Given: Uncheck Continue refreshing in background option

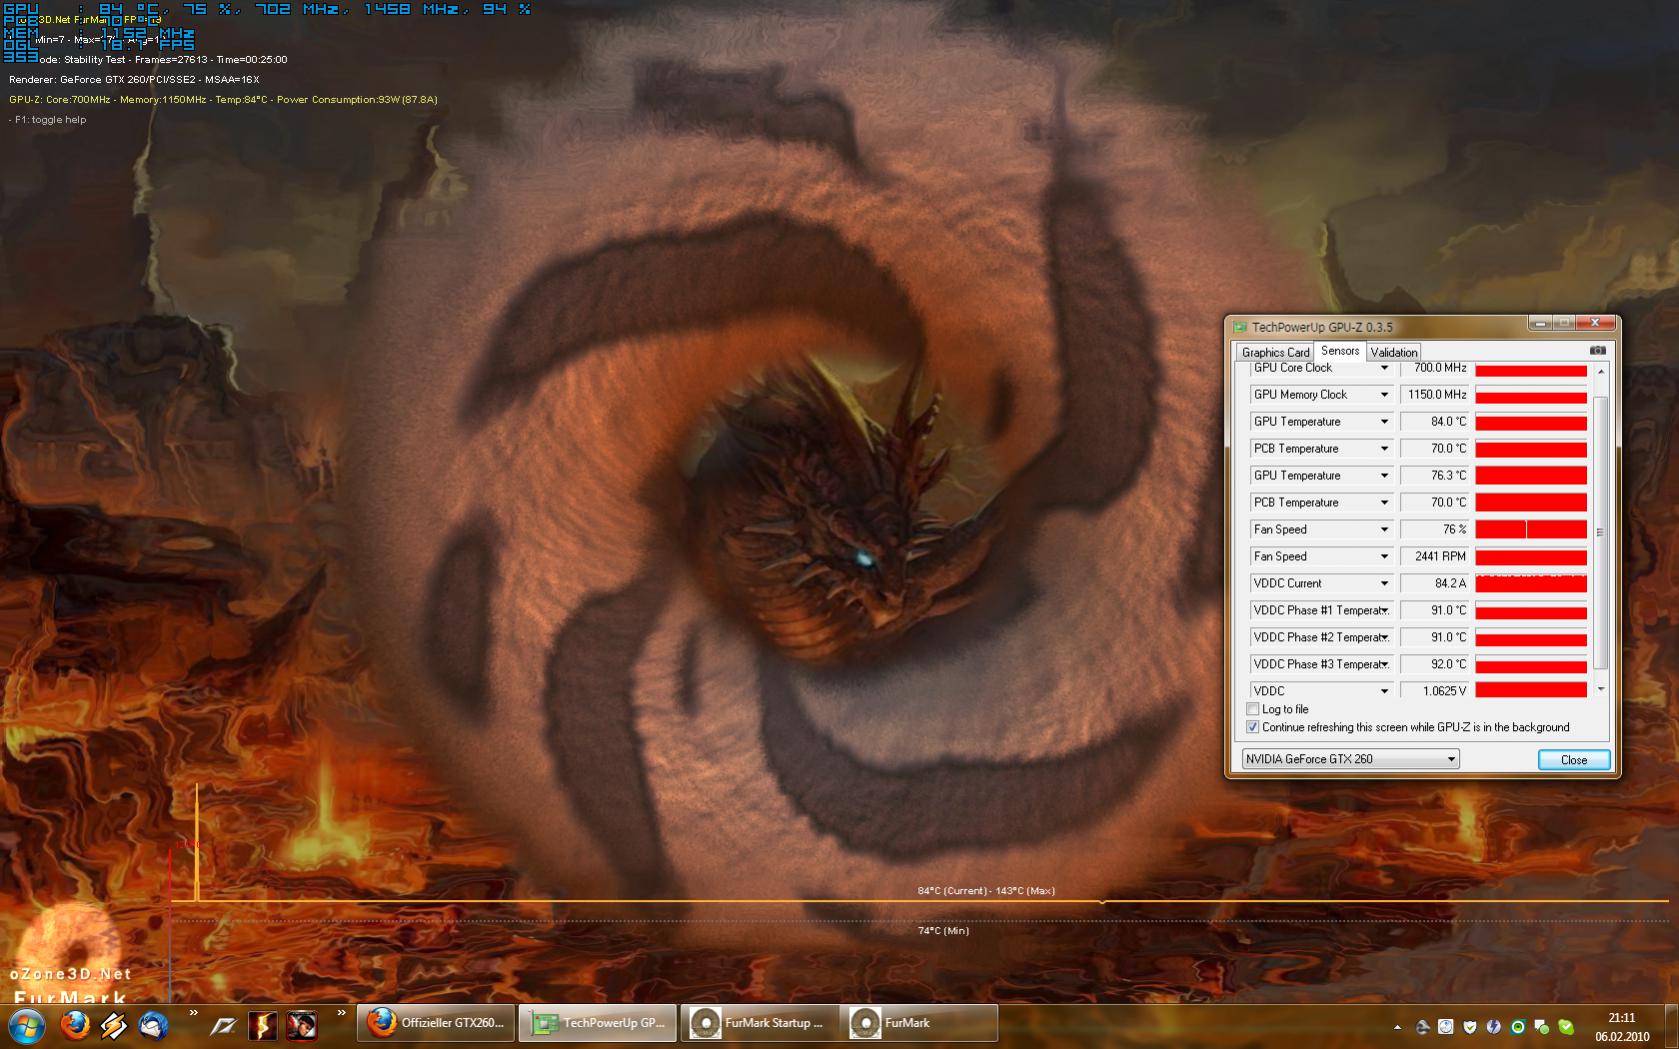Looking at the screenshot, I should [1252, 727].
